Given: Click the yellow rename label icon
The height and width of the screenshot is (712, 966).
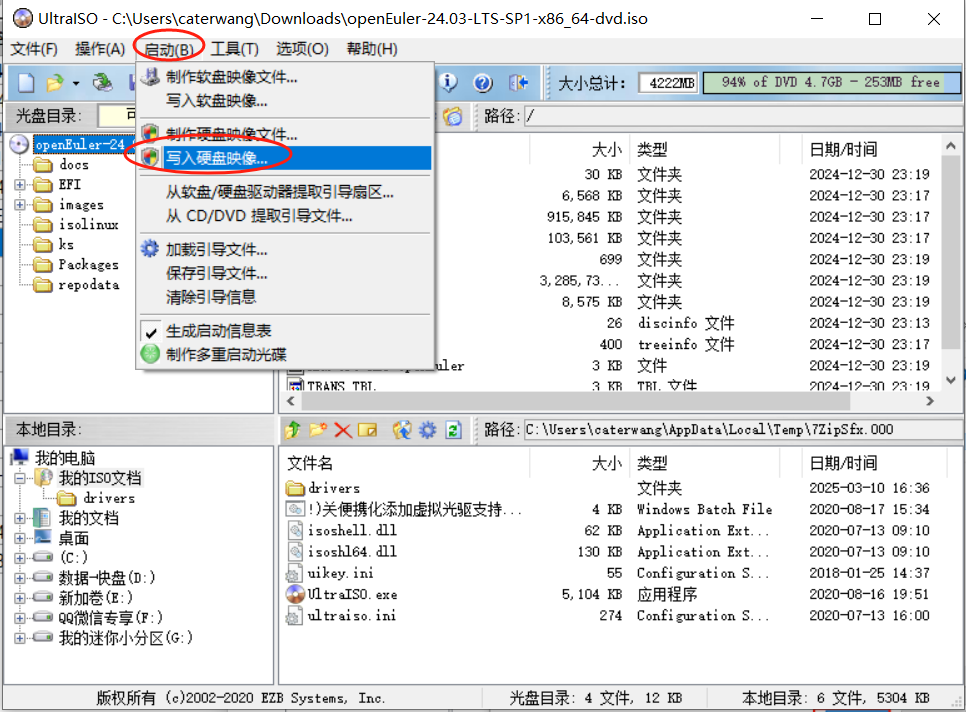Looking at the screenshot, I should click(367, 429).
